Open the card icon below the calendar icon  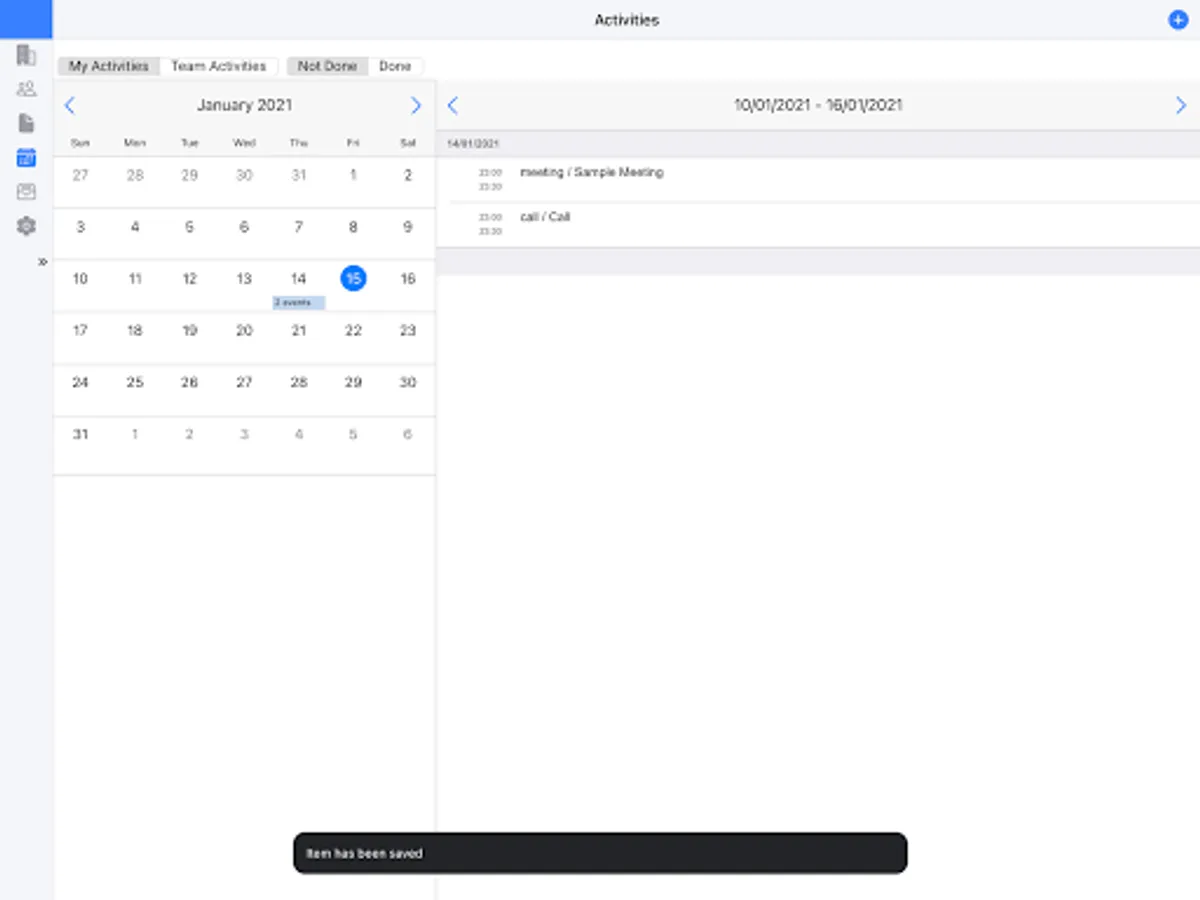26,191
